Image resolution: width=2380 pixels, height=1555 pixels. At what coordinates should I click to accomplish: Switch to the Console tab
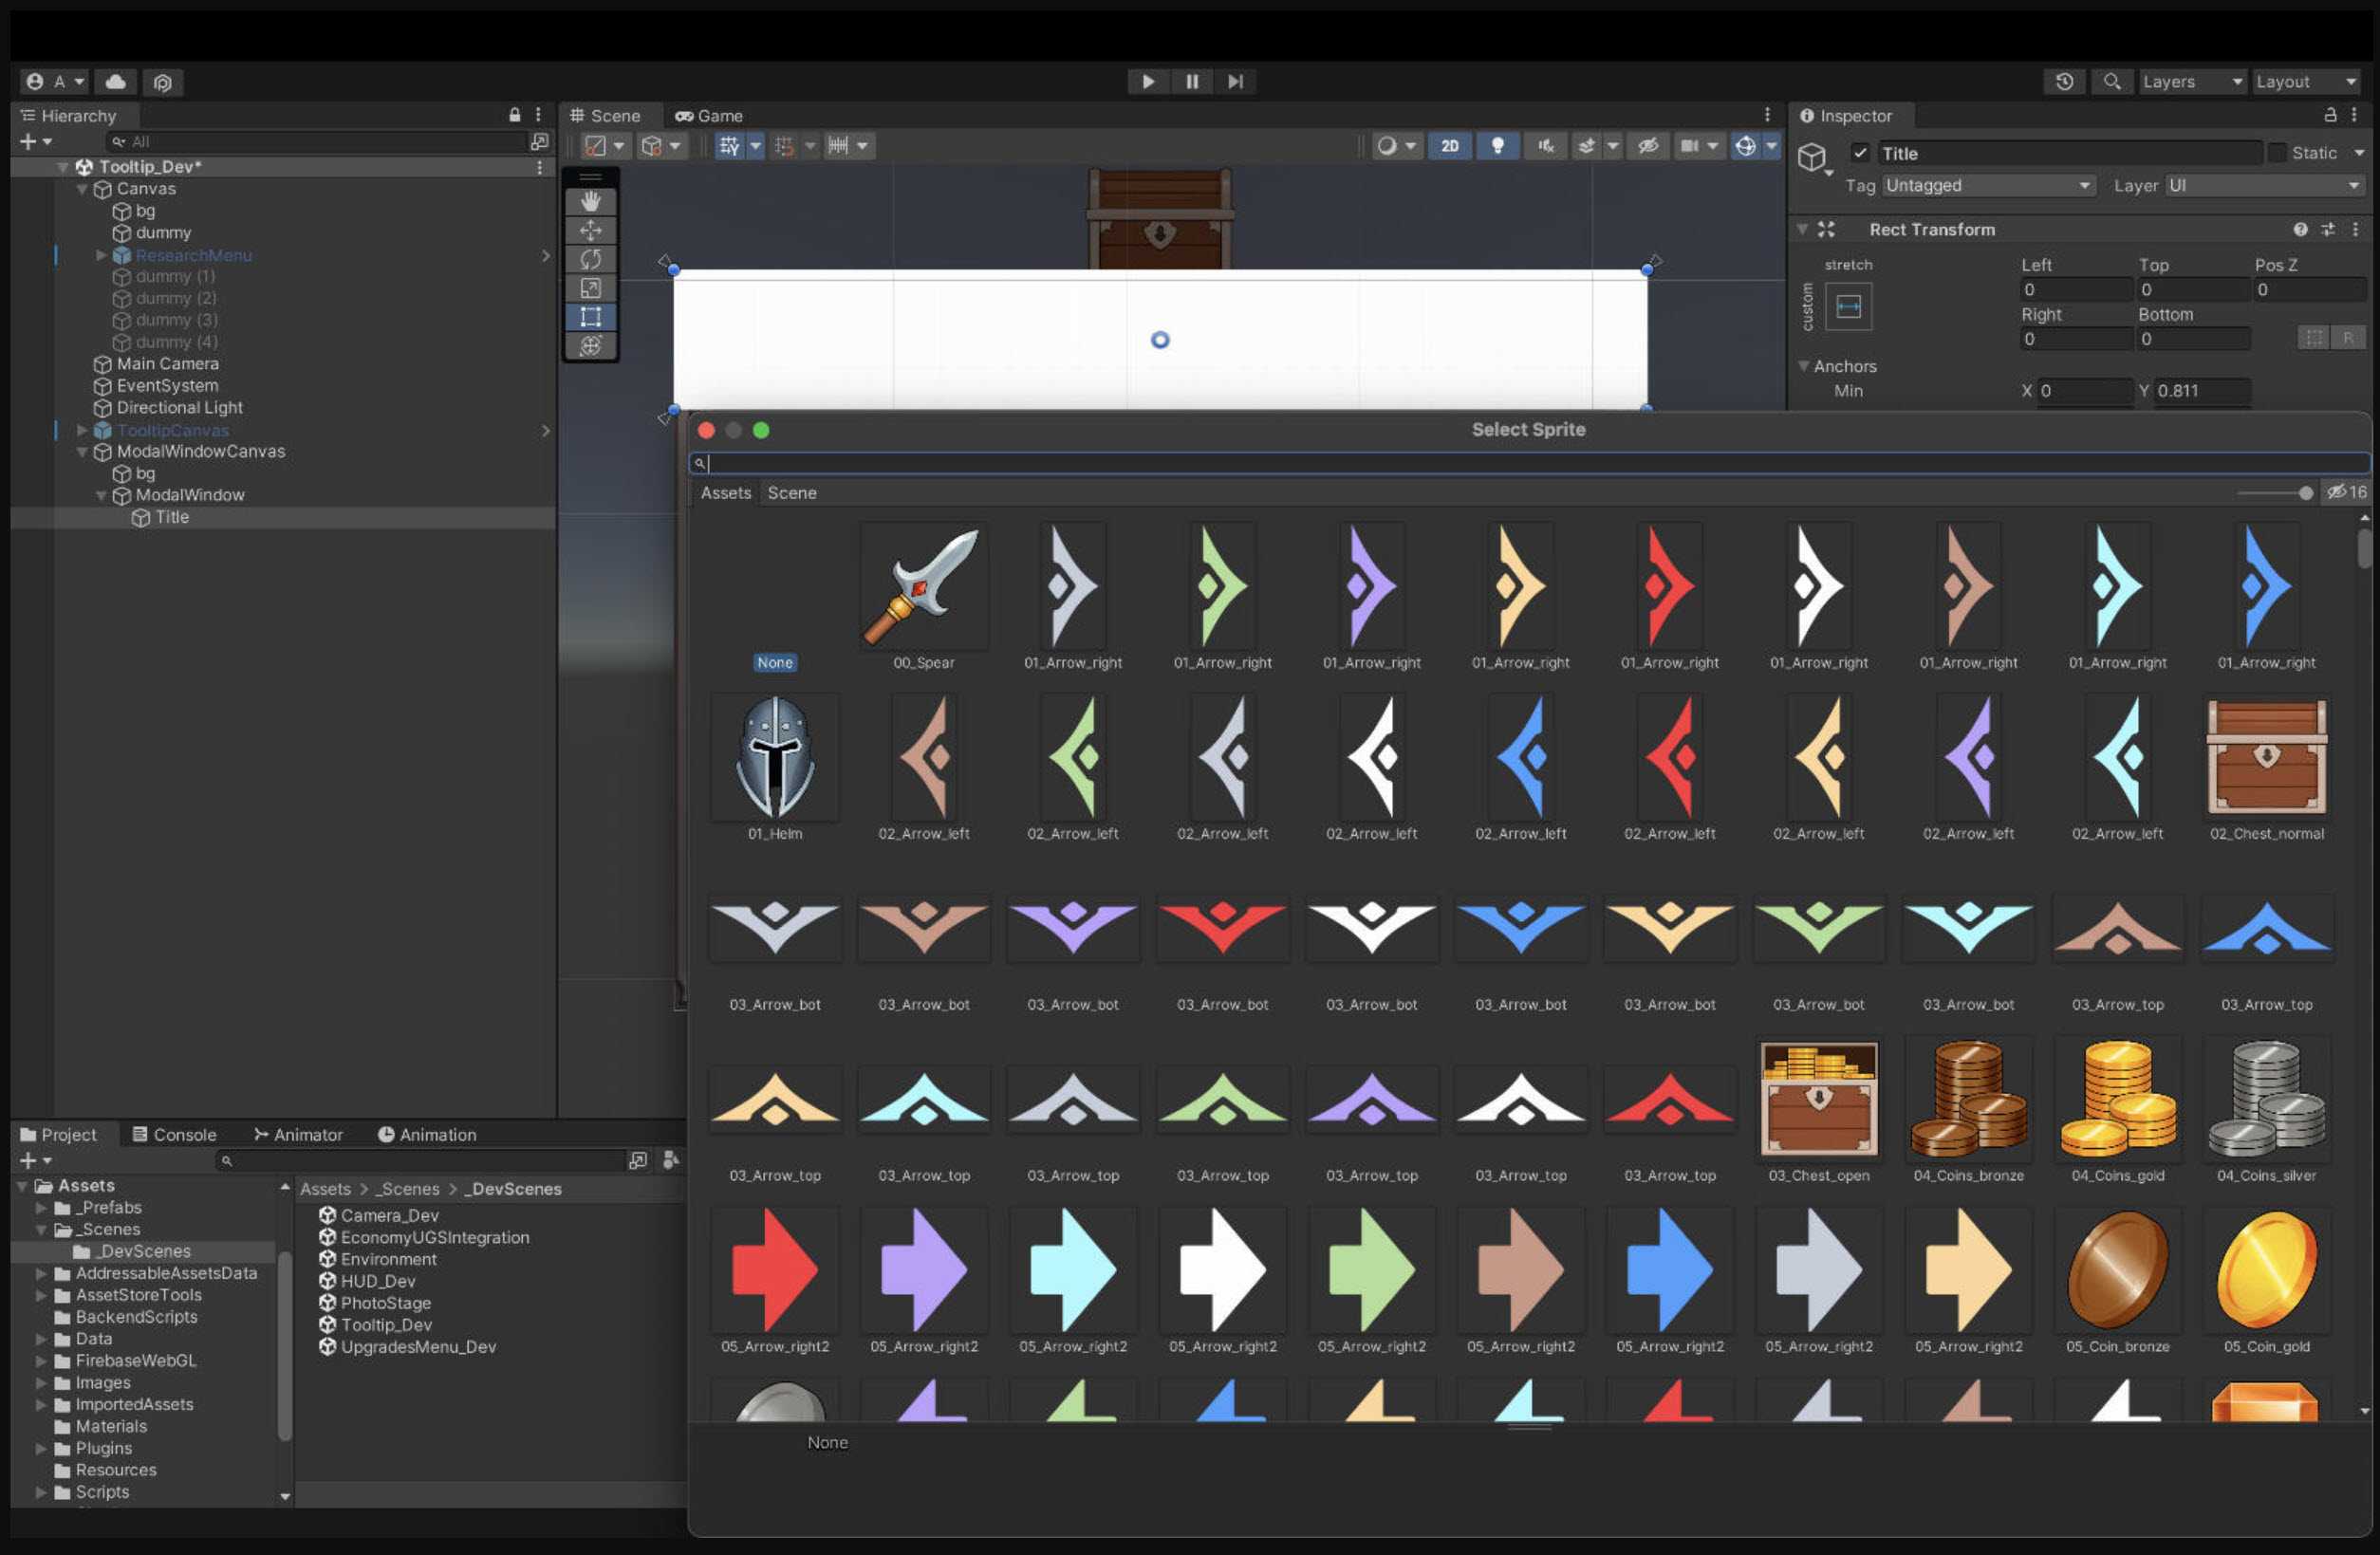coord(175,1135)
